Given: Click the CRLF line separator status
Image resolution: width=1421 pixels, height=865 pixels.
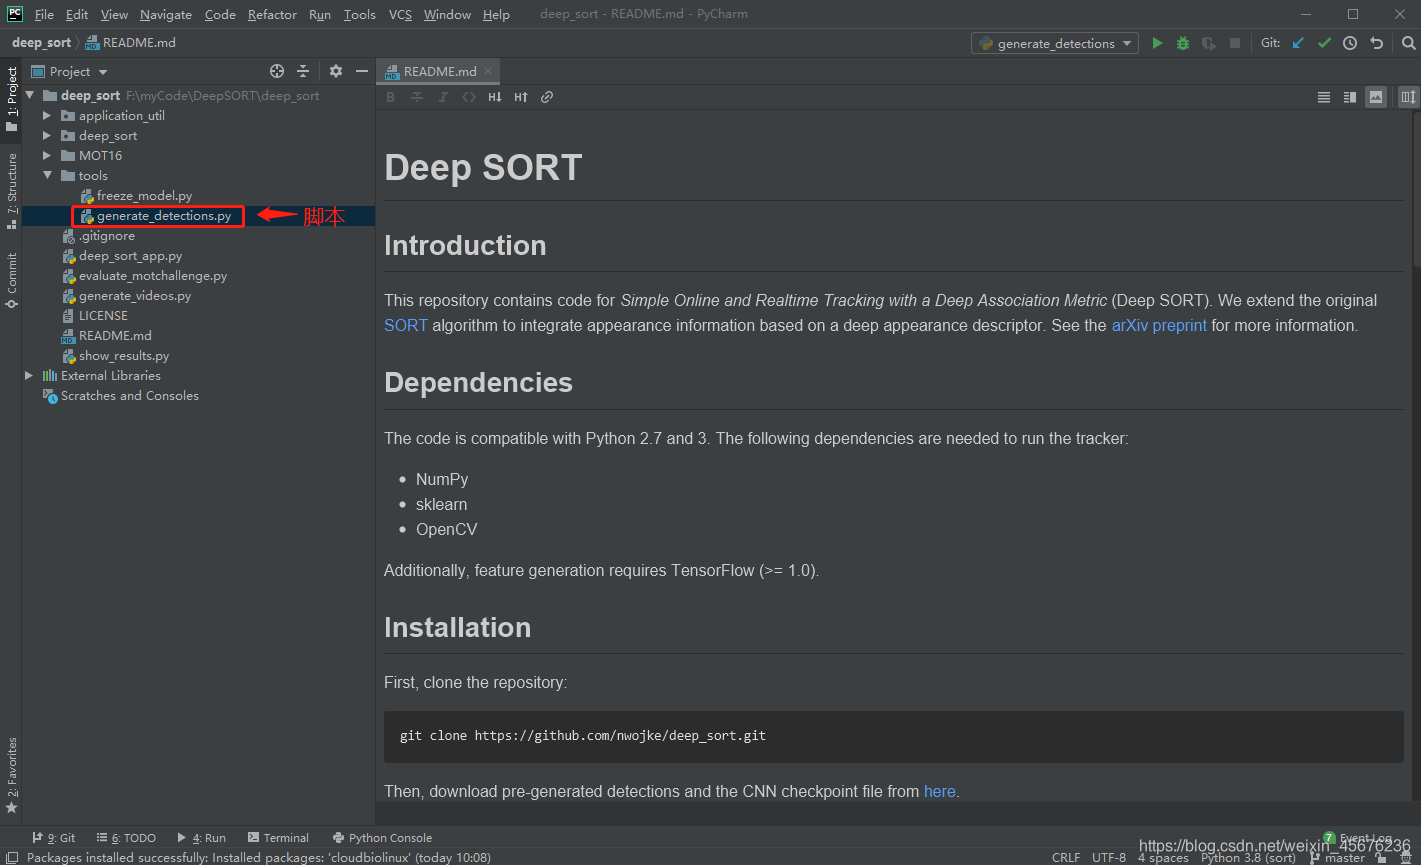Looking at the screenshot, I should click(x=1066, y=857).
